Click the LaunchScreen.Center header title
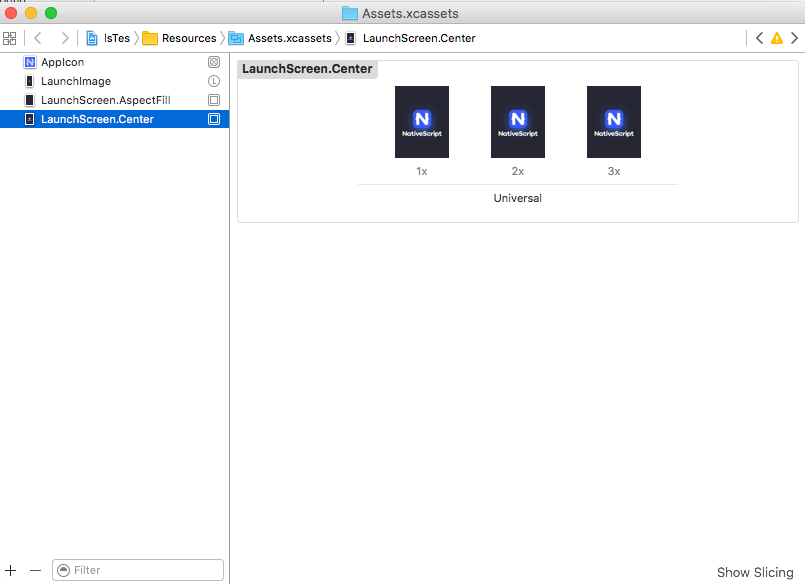This screenshot has height=584, width=805. 307,69
